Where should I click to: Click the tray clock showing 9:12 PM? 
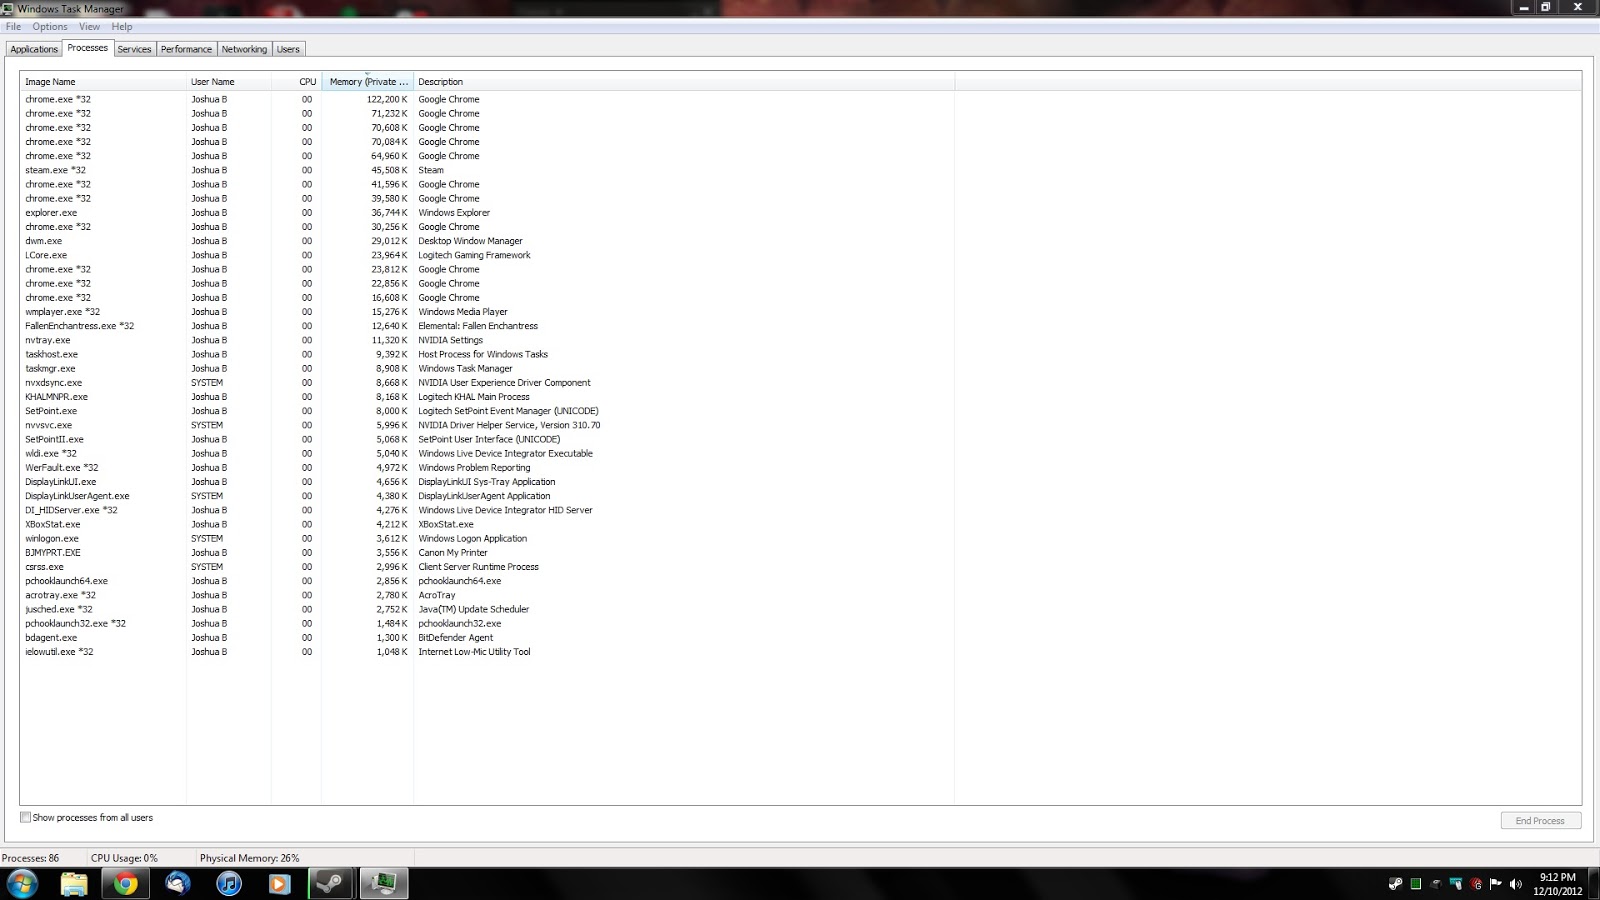pyautogui.click(x=1557, y=884)
